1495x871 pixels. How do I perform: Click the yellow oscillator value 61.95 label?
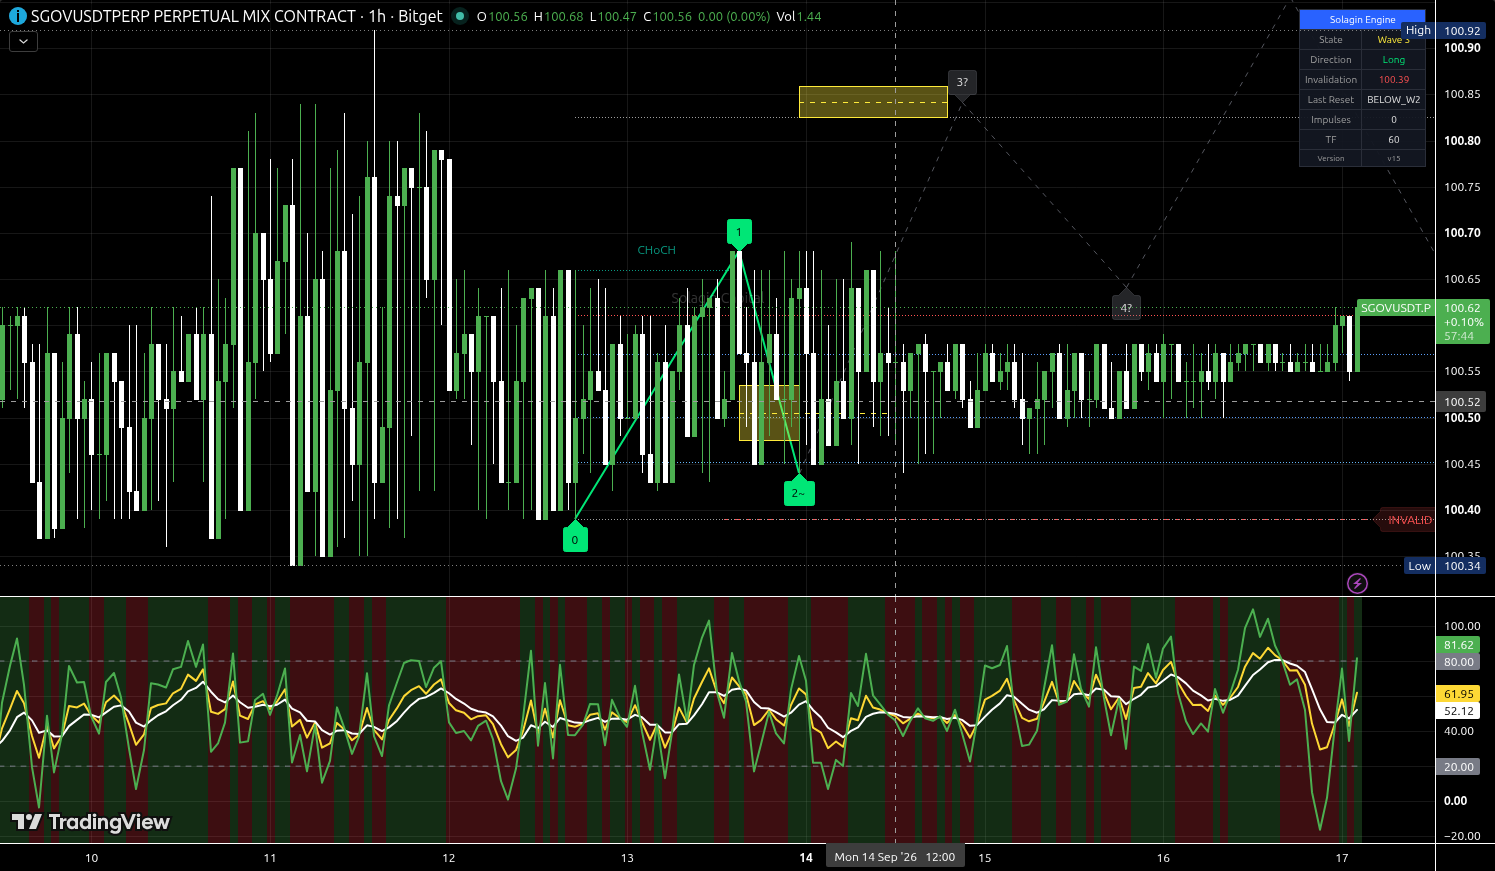[x=1459, y=694]
